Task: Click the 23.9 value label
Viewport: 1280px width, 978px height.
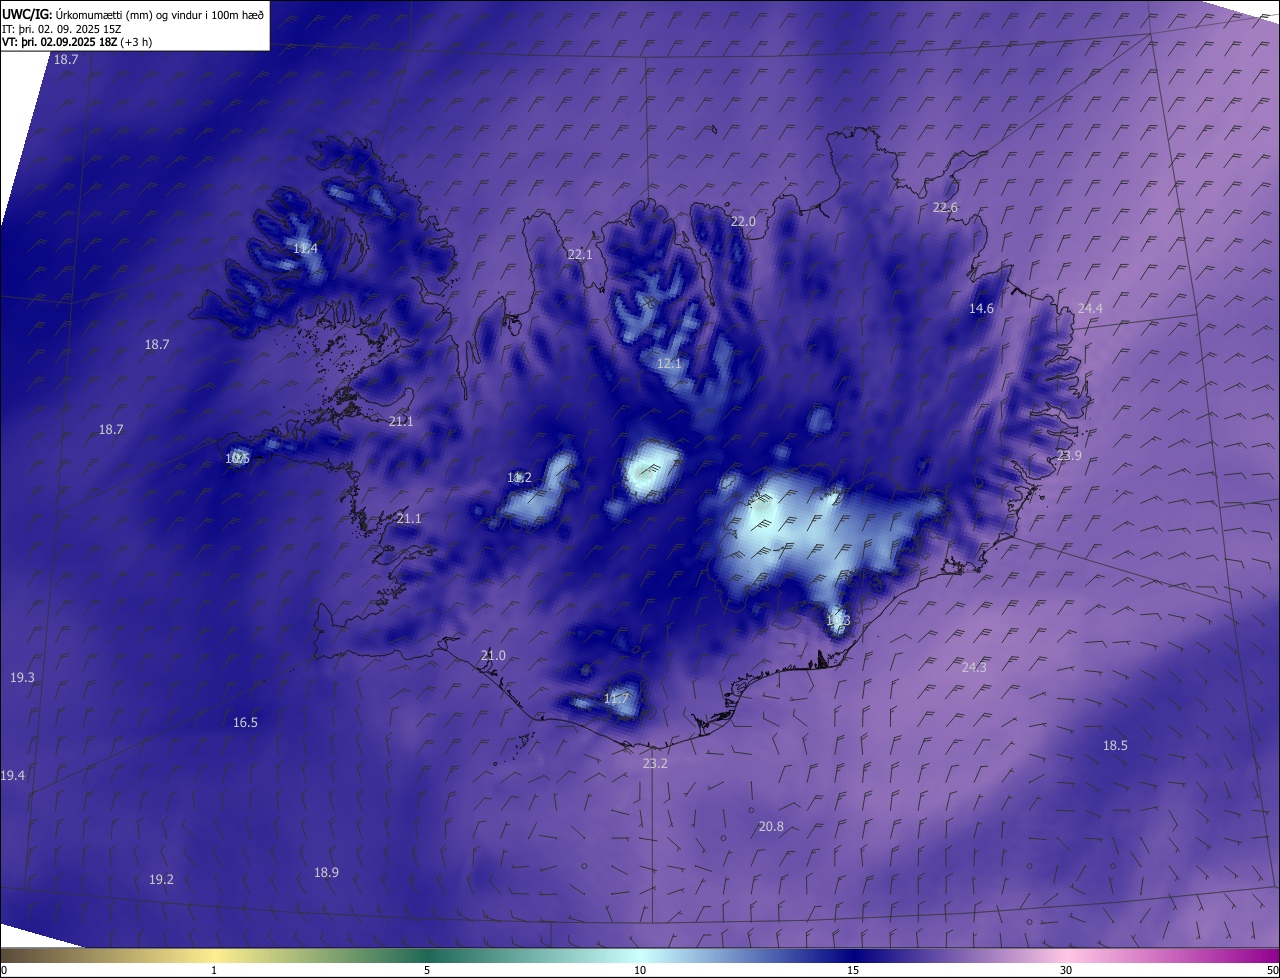Action: pos(1069,455)
